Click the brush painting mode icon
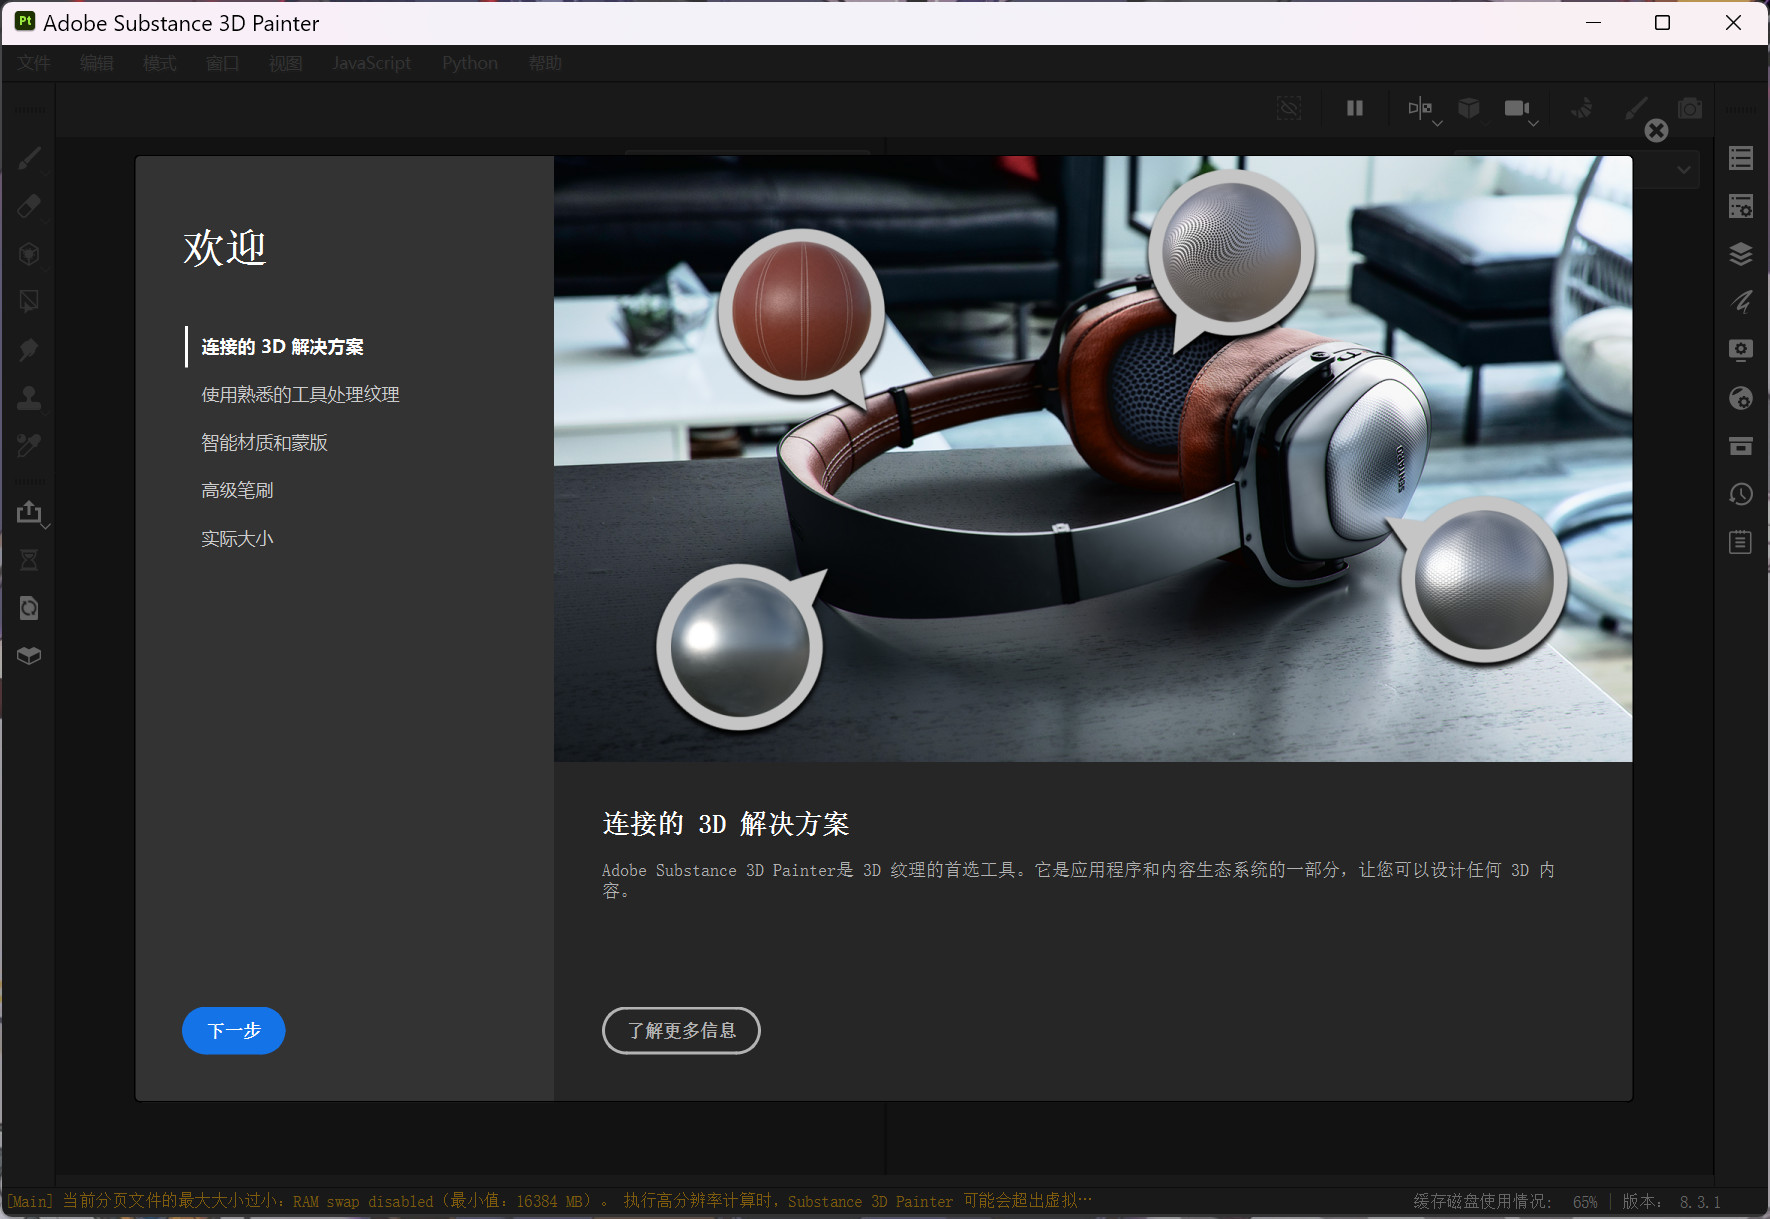The height and width of the screenshot is (1219, 1770). pos(1636,108)
